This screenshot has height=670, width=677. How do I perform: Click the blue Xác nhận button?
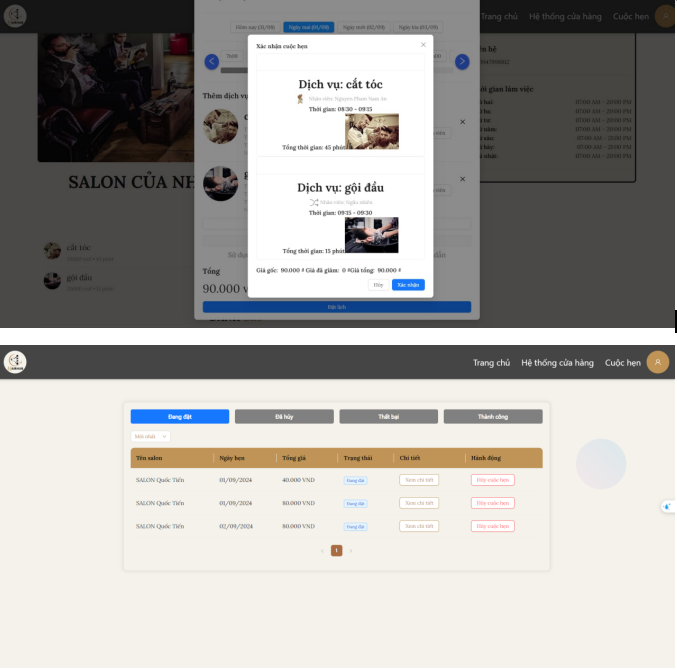408,285
